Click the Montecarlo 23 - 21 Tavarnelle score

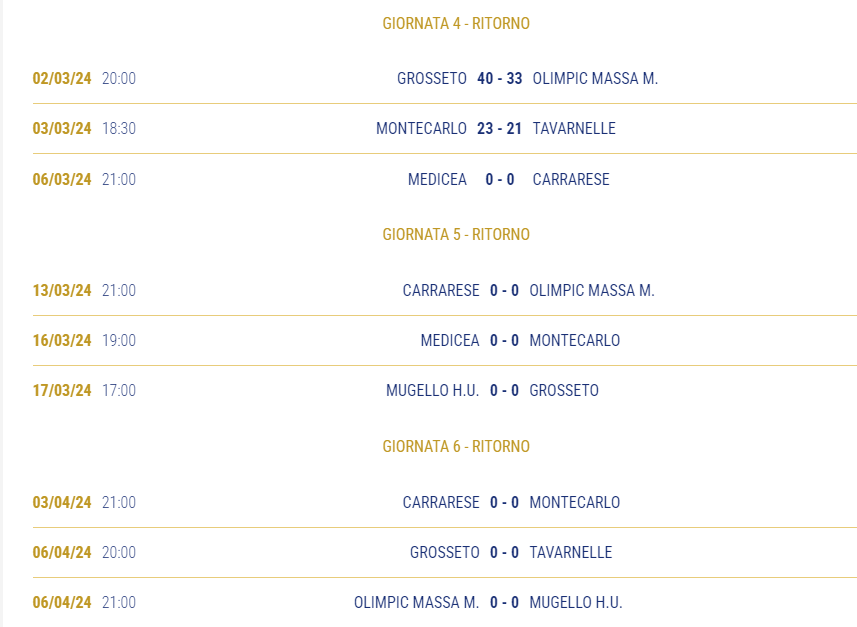(x=500, y=128)
